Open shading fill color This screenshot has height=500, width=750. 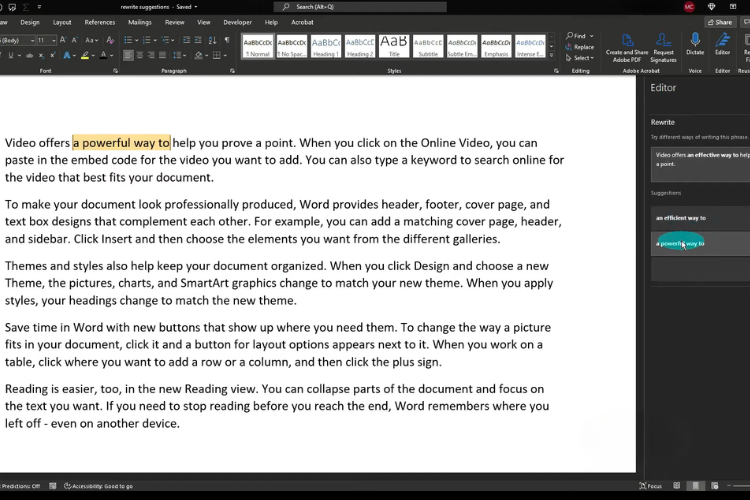[x=199, y=56]
